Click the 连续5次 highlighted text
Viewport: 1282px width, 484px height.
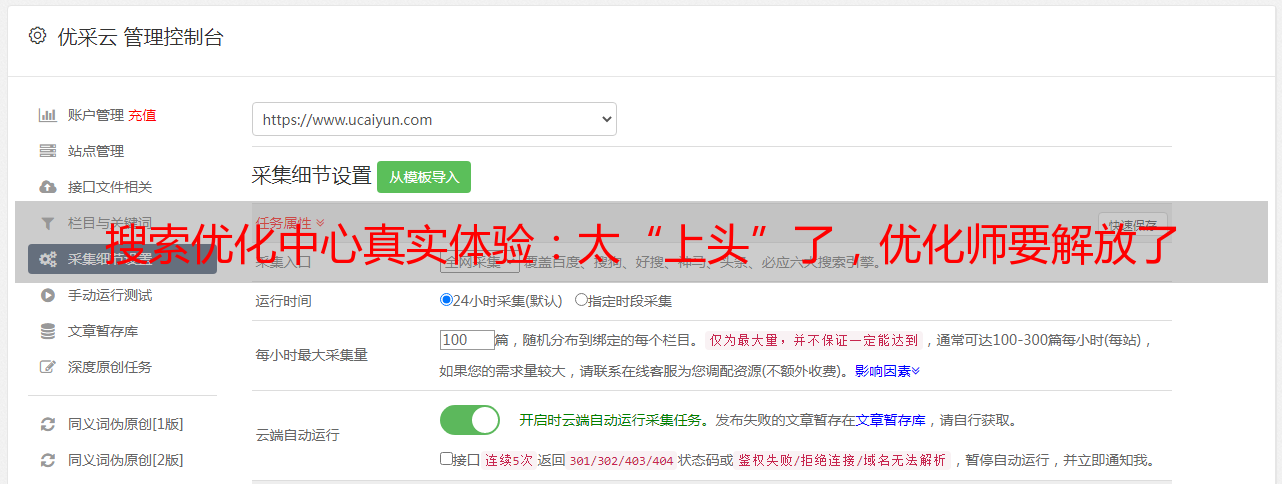click(x=509, y=461)
